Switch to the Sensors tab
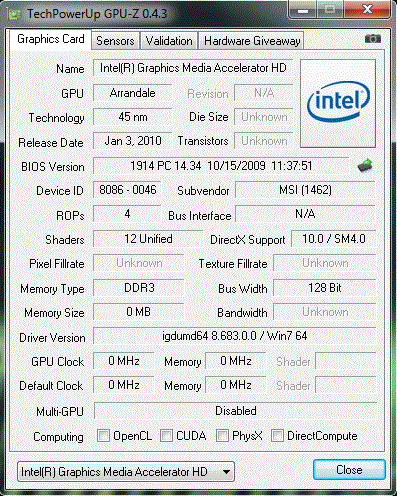This screenshot has width=397, height=496. (x=115, y=41)
